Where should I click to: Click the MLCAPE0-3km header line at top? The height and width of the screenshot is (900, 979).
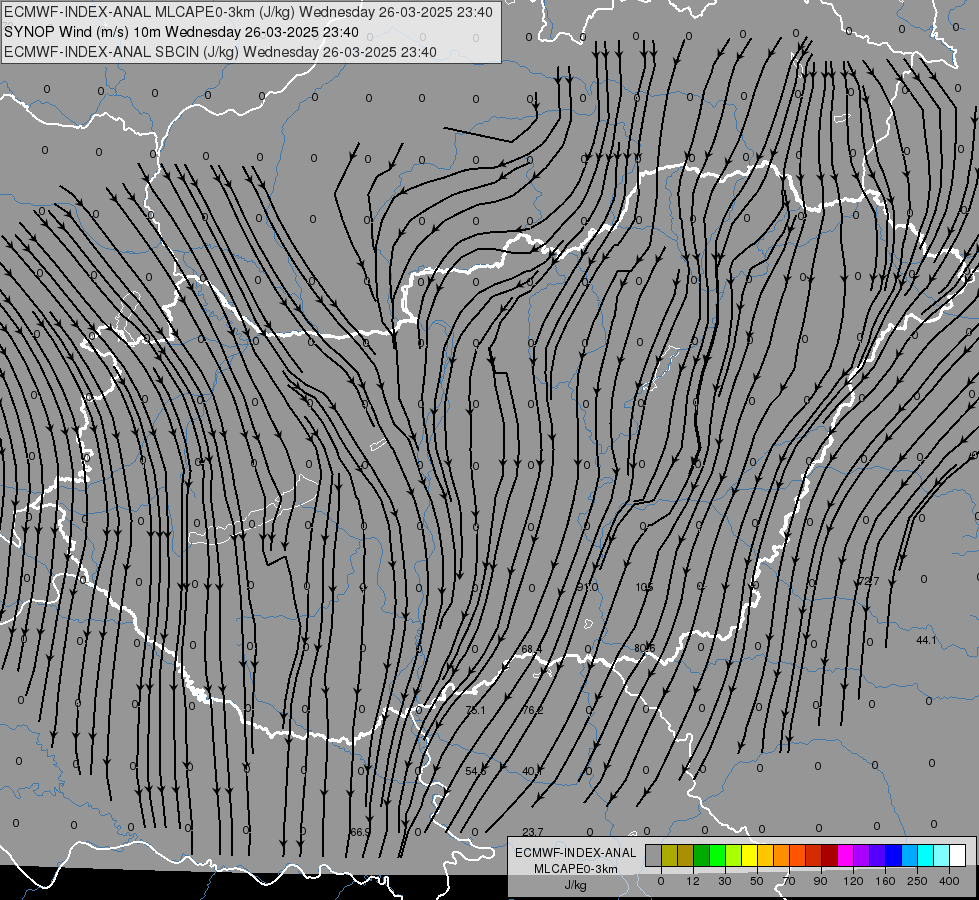point(248,12)
